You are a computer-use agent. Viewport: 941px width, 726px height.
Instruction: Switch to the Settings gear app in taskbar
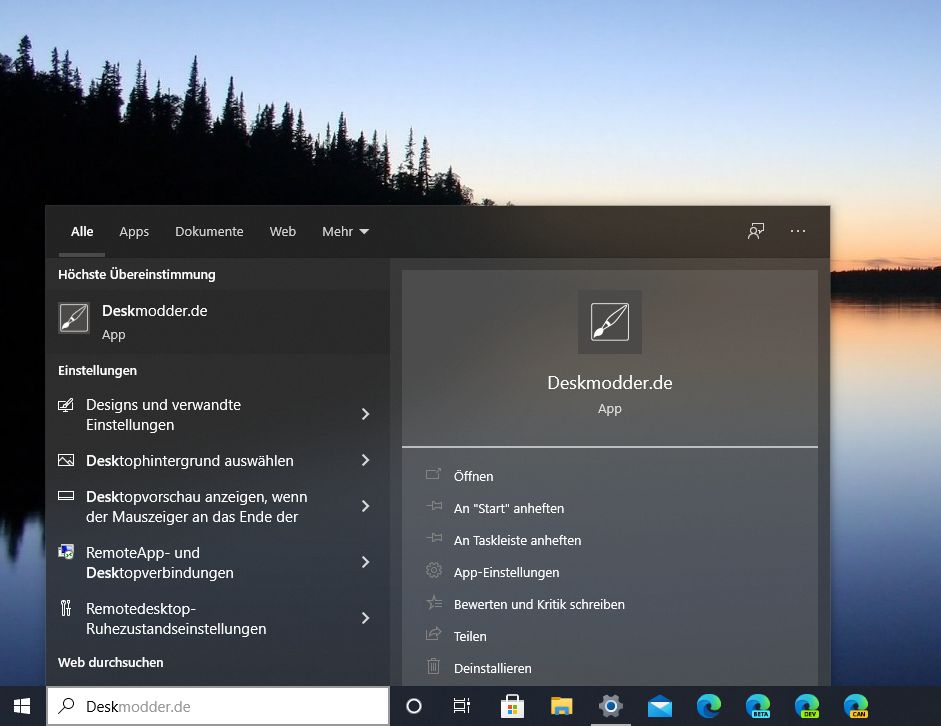click(610, 706)
